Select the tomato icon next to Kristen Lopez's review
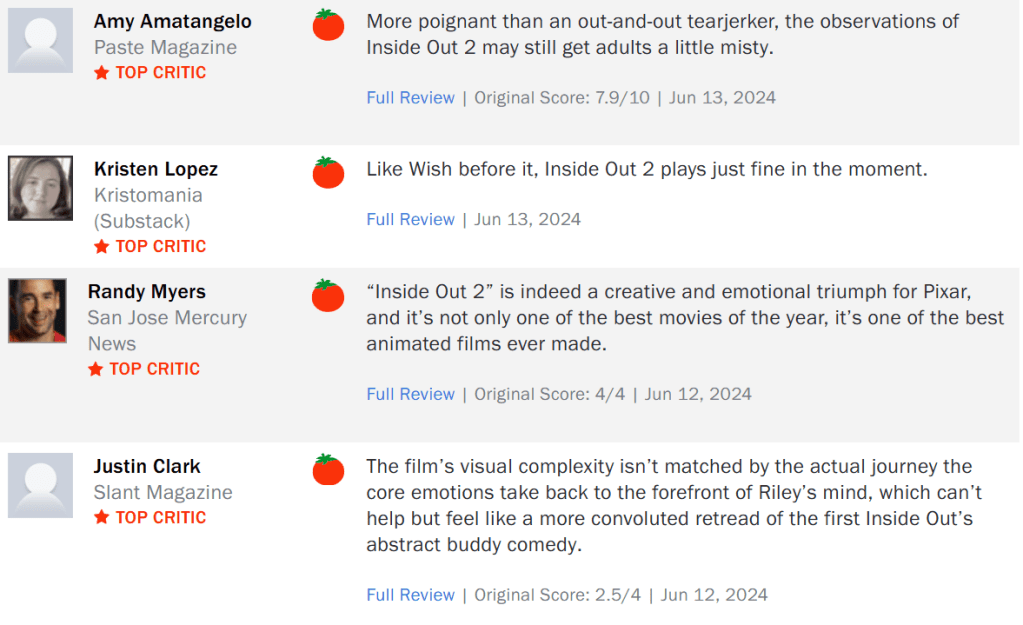This screenshot has width=1023, height=625. click(327, 173)
